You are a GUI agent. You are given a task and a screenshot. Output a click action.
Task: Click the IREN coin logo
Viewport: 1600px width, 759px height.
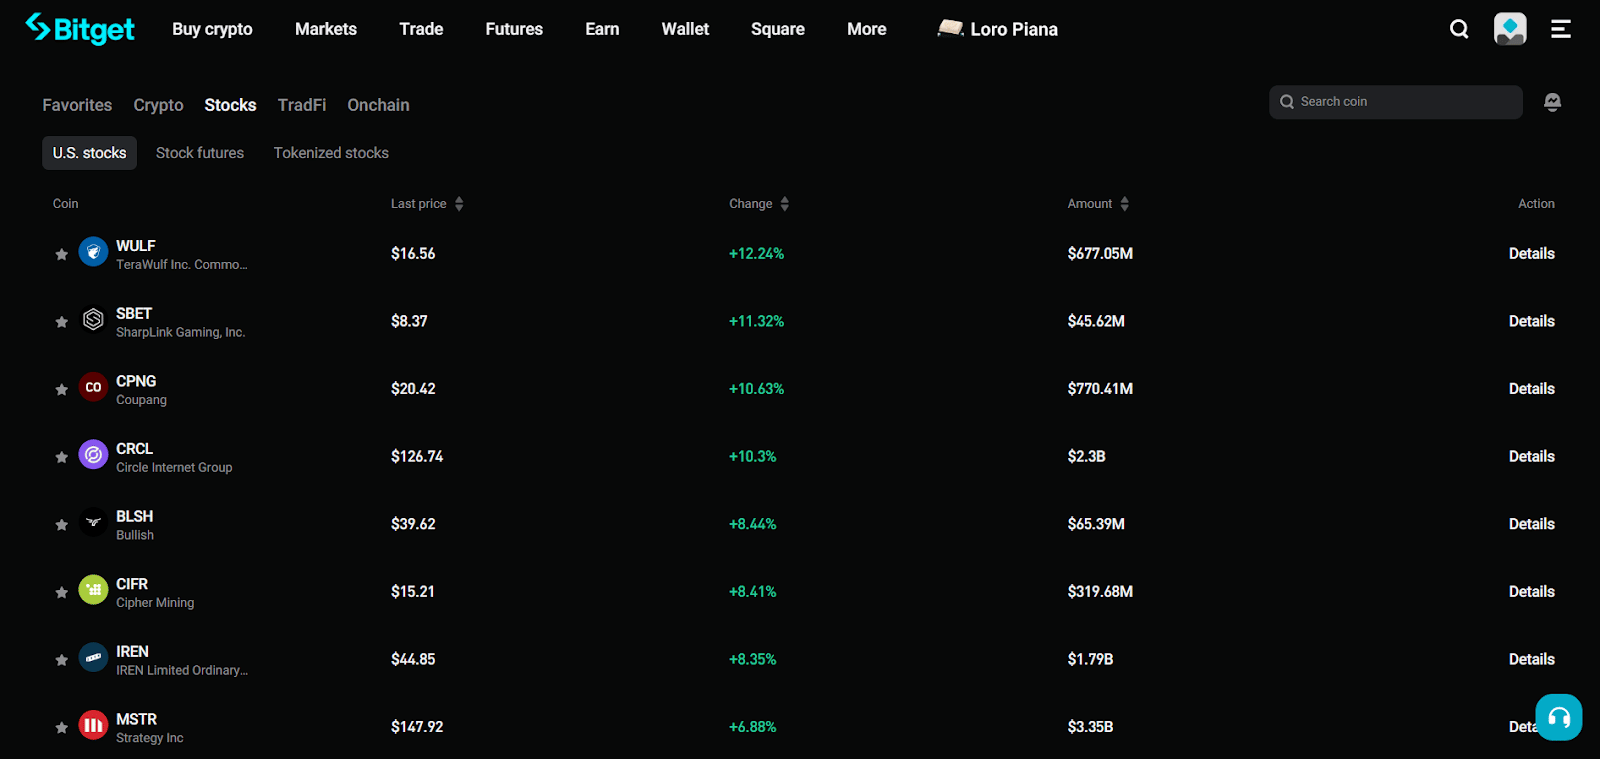[x=93, y=657]
